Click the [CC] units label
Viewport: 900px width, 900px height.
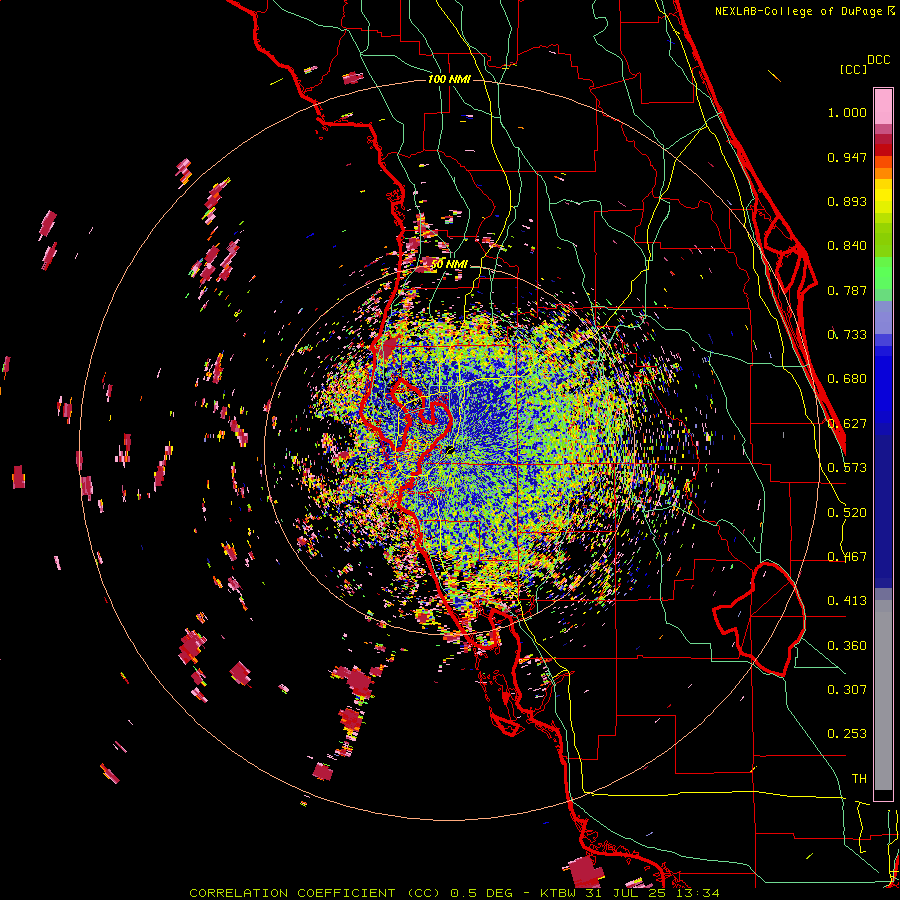click(x=853, y=69)
